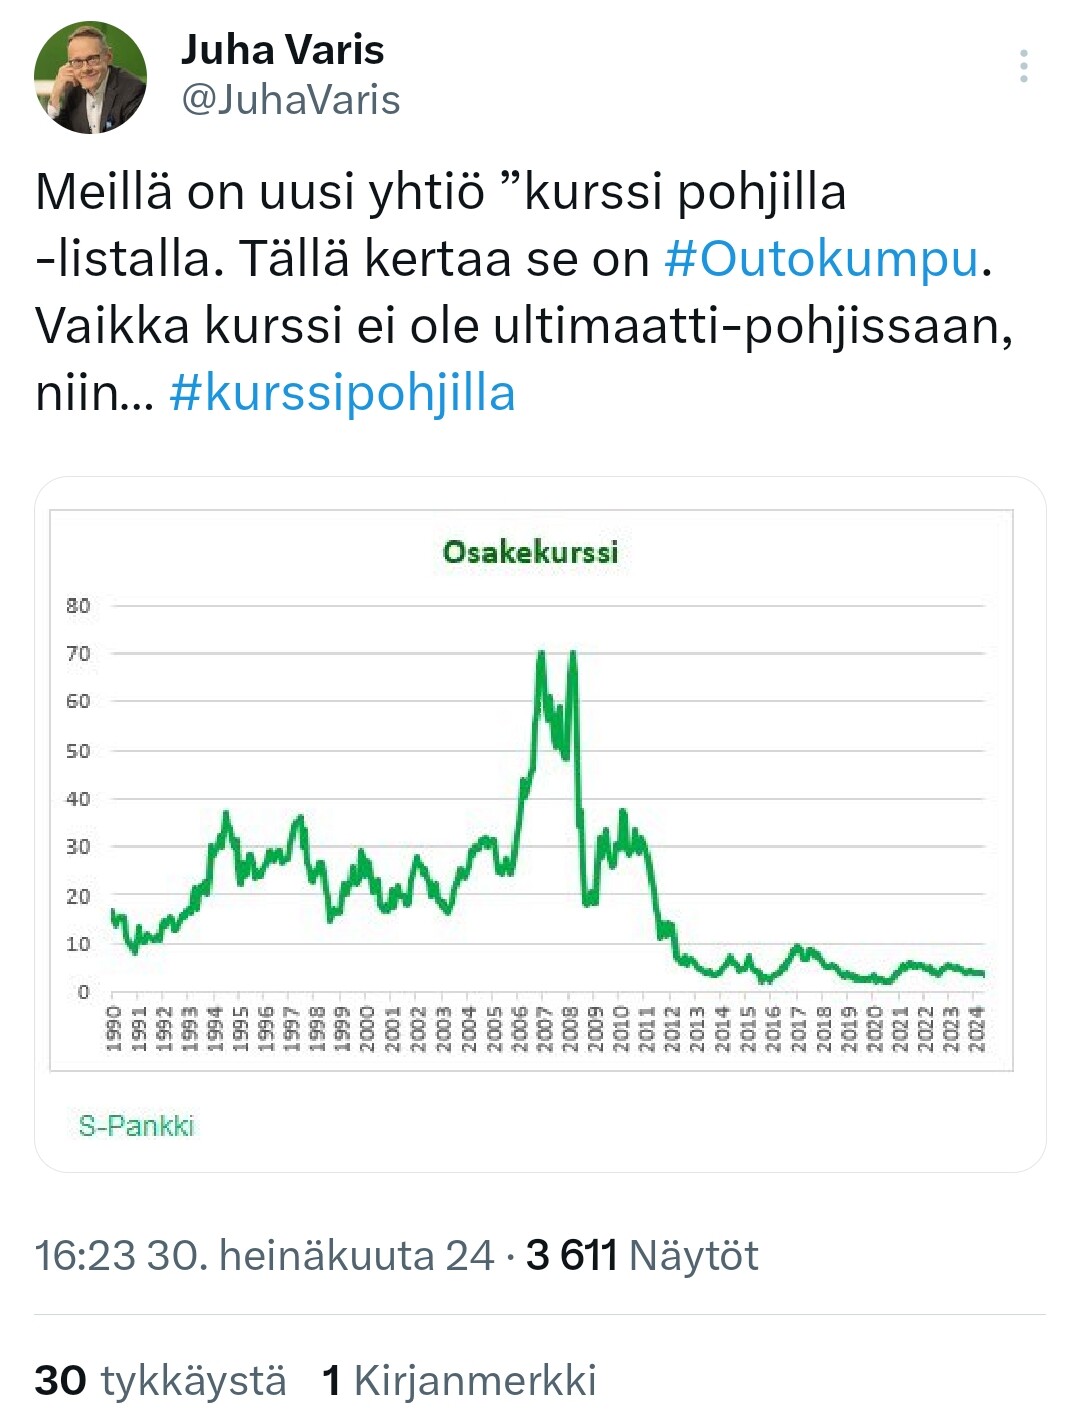
Task: Click the 2007 peak on the chart
Action: (541, 655)
